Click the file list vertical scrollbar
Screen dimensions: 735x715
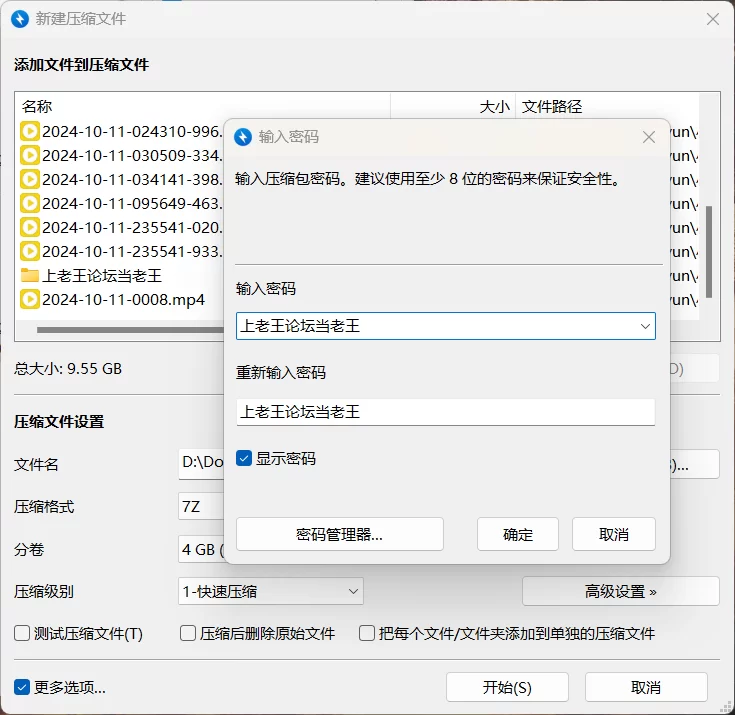click(709, 252)
